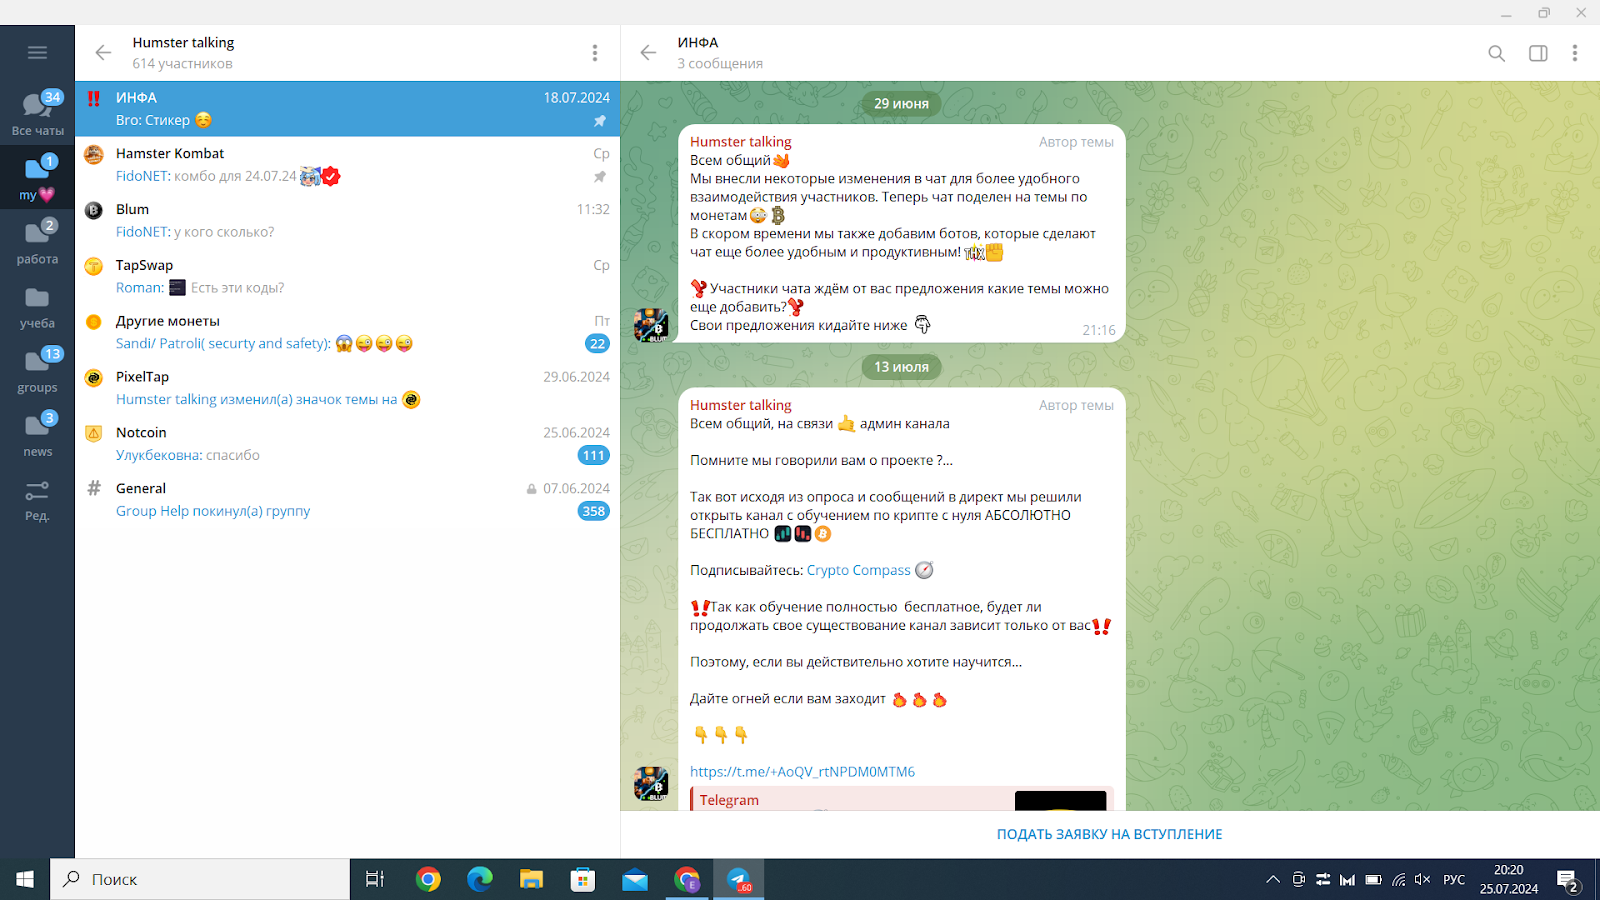
Task: Click the pin icon on the ИНФА topic
Action: pyautogui.click(x=600, y=121)
